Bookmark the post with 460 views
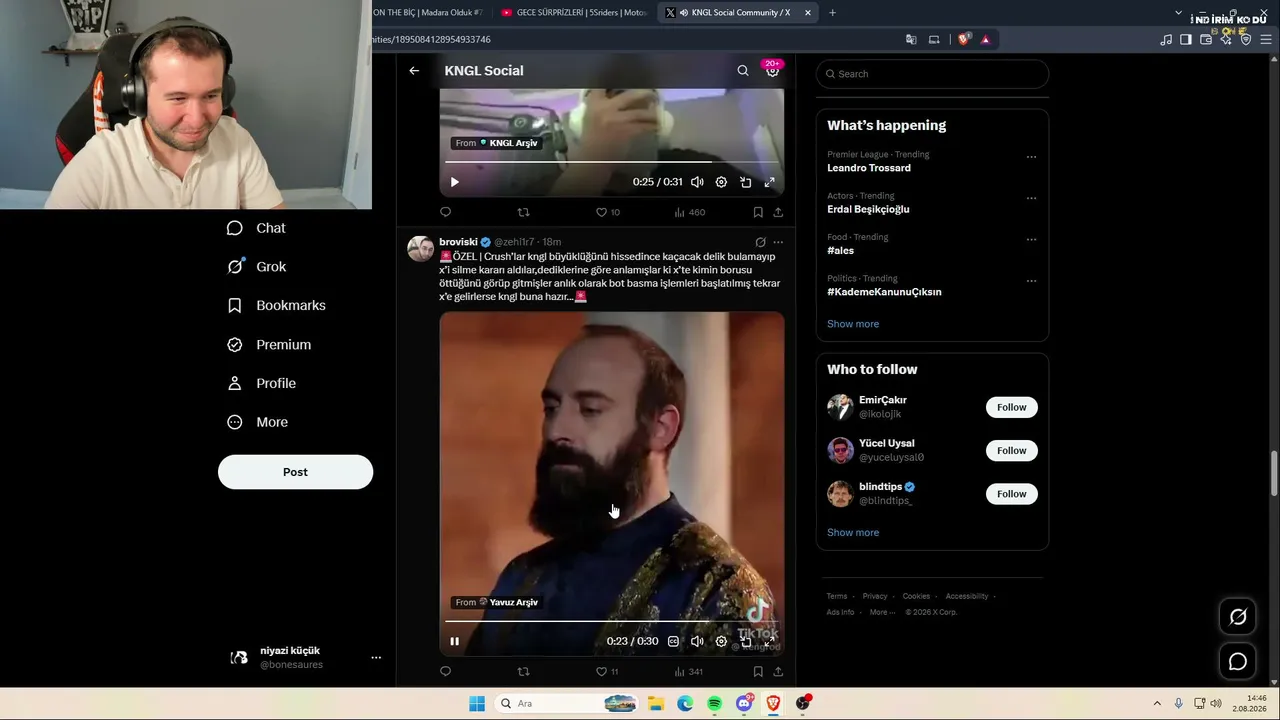This screenshot has height=720, width=1280. (x=758, y=212)
